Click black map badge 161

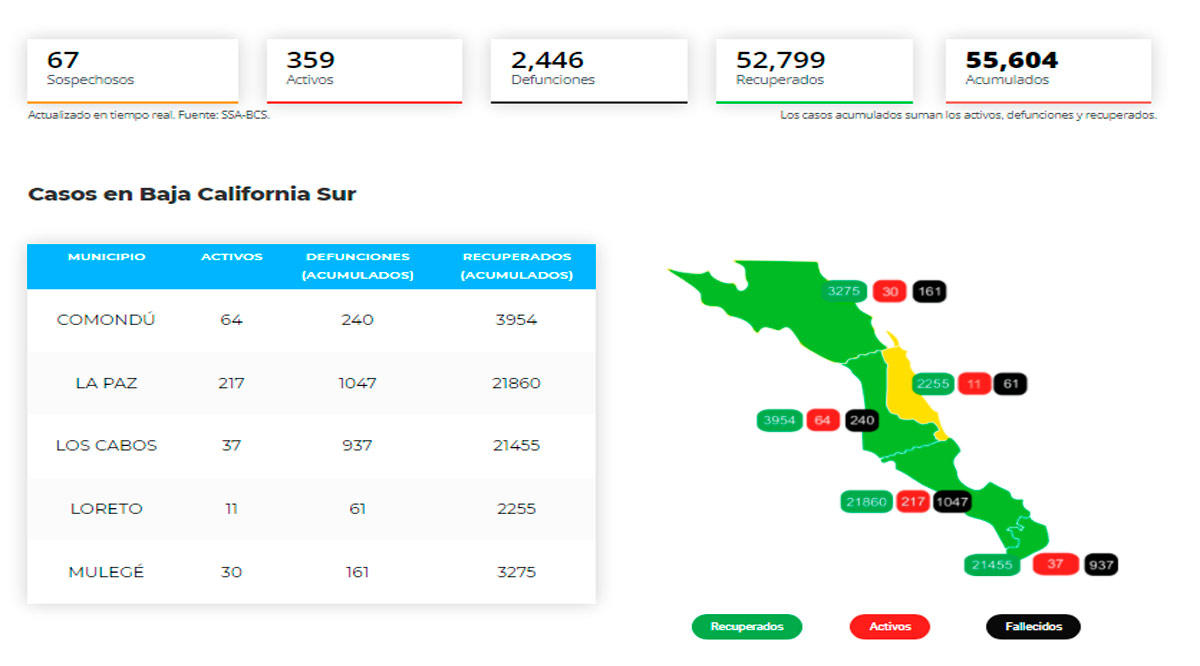(929, 292)
